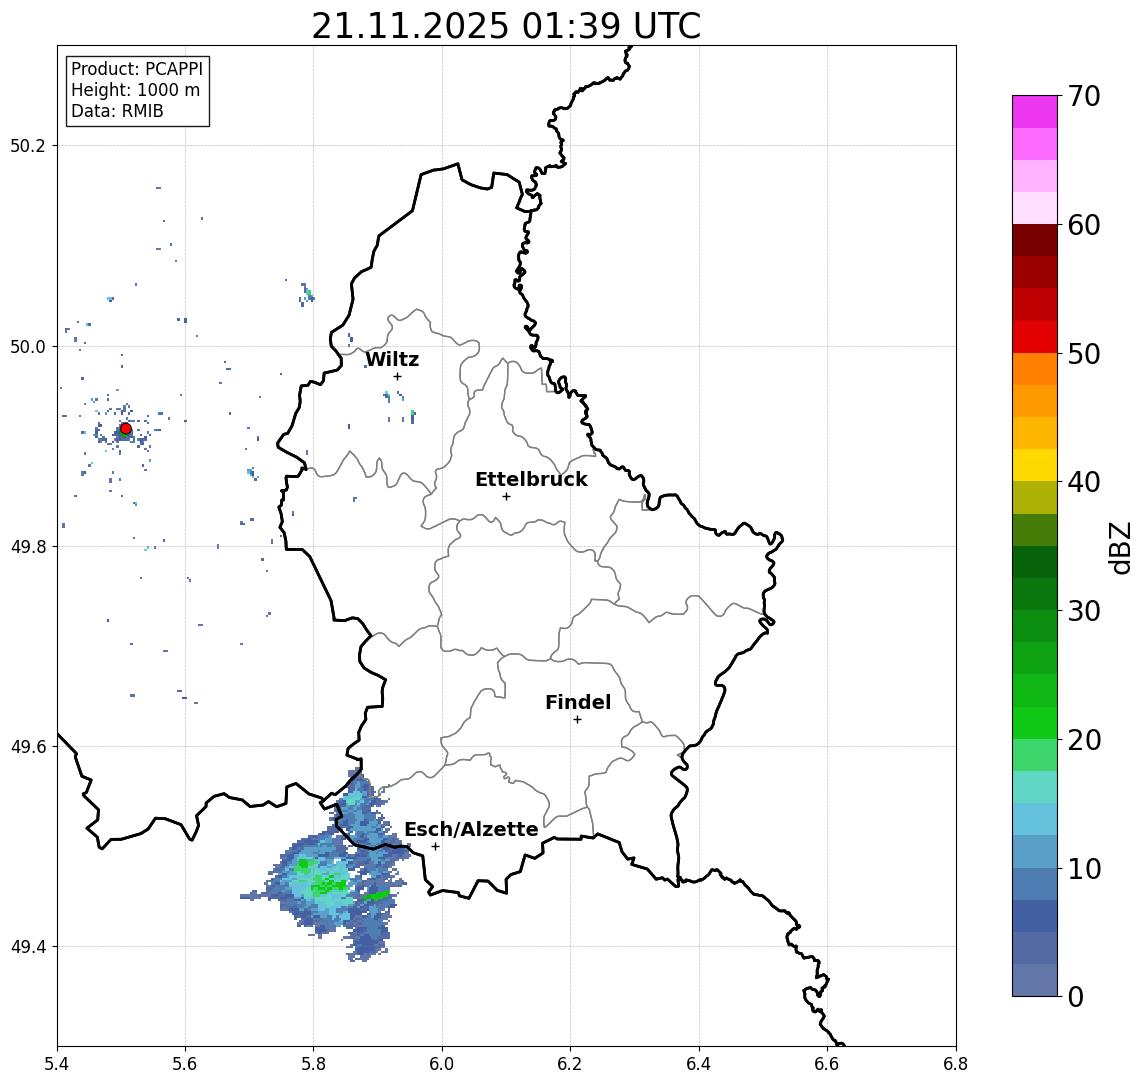
Task: Click the colorbar tick label 0
Action: tap(1076, 997)
